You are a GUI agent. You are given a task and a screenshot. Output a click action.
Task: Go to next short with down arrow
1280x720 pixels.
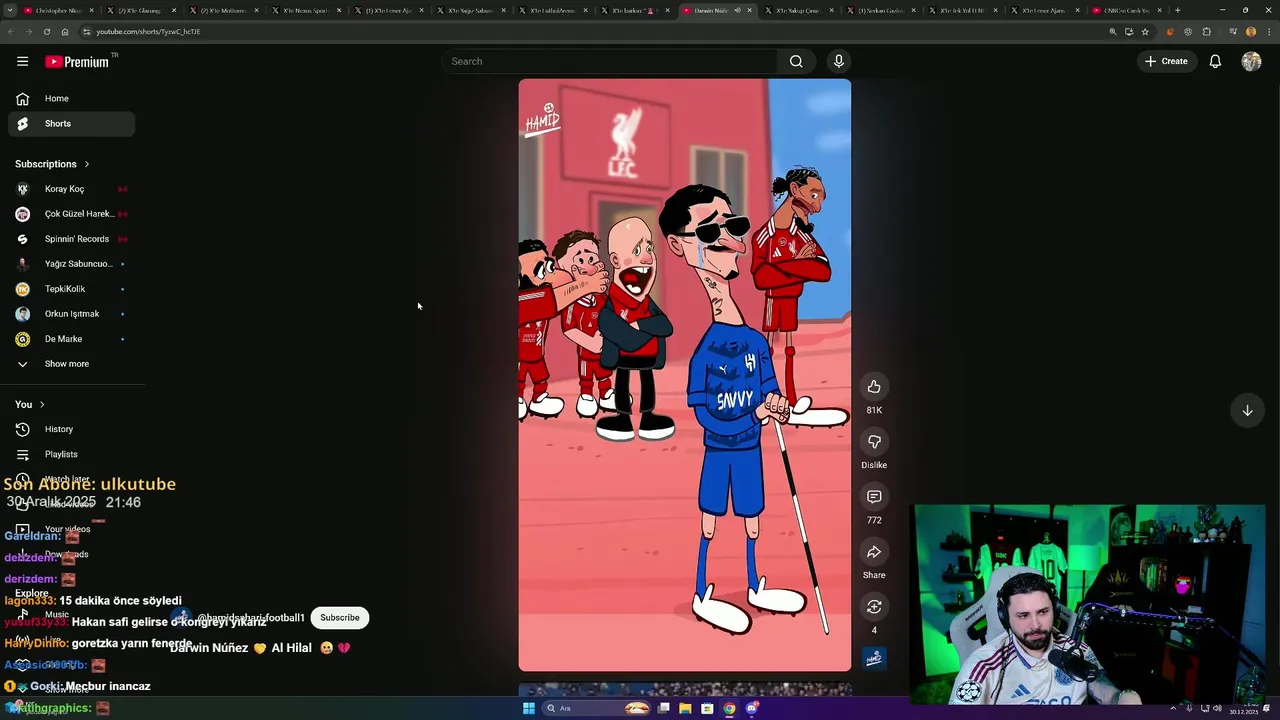pyautogui.click(x=1247, y=410)
